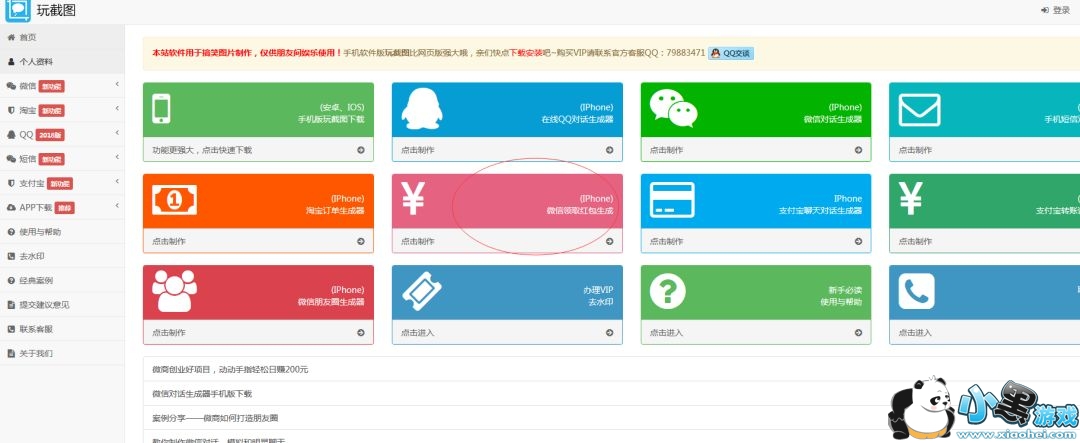
Task: Click the WeChat bubbles icon on the 微信对话生成器 card
Action: [673, 108]
